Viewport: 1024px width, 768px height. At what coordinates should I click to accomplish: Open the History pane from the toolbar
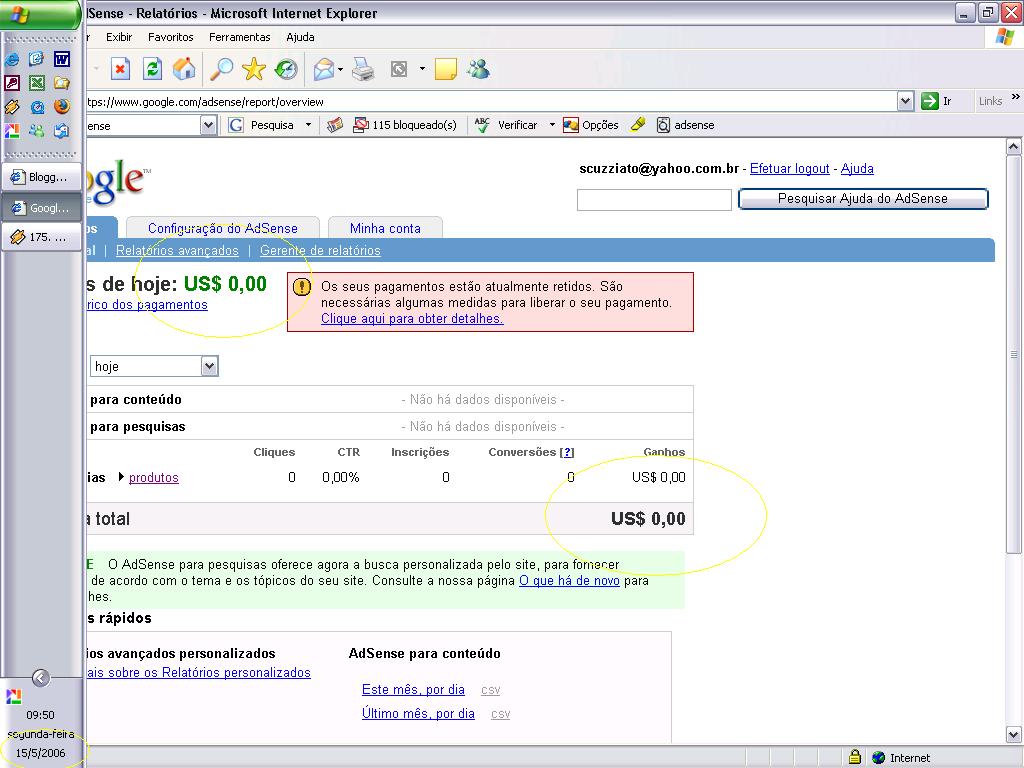pos(285,69)
